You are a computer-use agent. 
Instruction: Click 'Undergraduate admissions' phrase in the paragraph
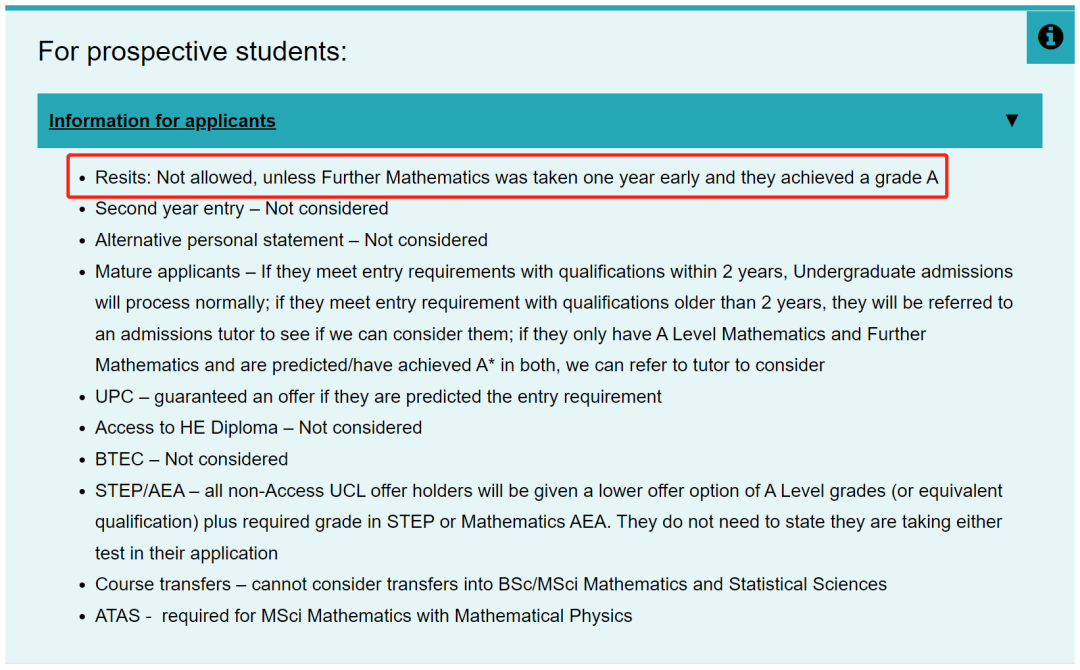coord(903,272)
